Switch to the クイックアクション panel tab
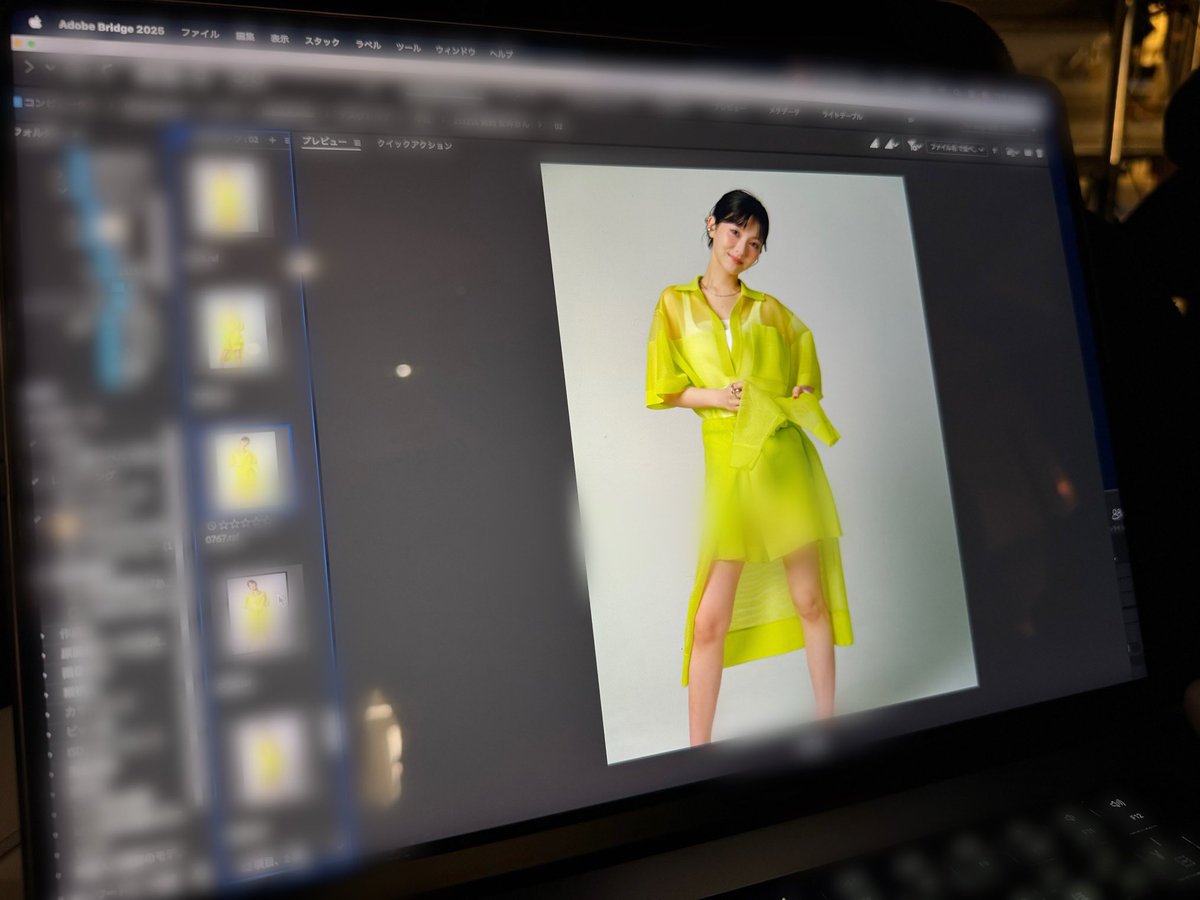This screenshot has height=900, width=1200. tap(414, 145)
